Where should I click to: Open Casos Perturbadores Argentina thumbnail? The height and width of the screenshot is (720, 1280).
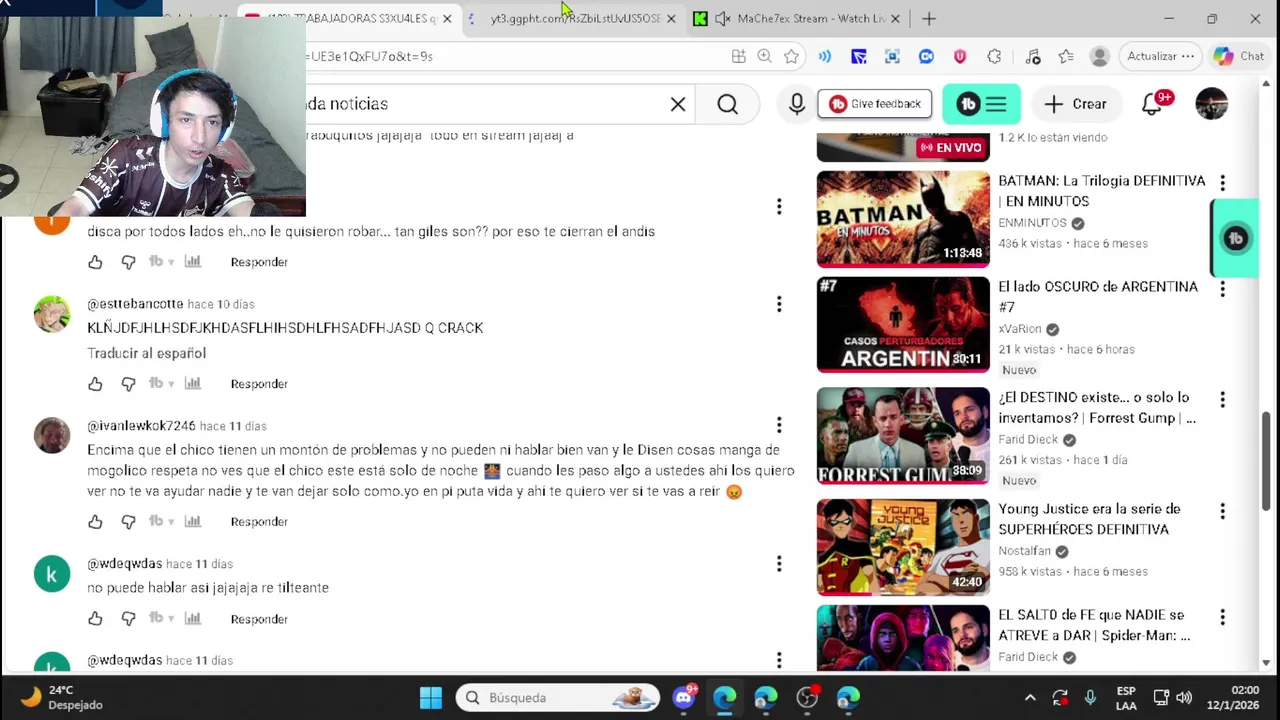(903, 326)
